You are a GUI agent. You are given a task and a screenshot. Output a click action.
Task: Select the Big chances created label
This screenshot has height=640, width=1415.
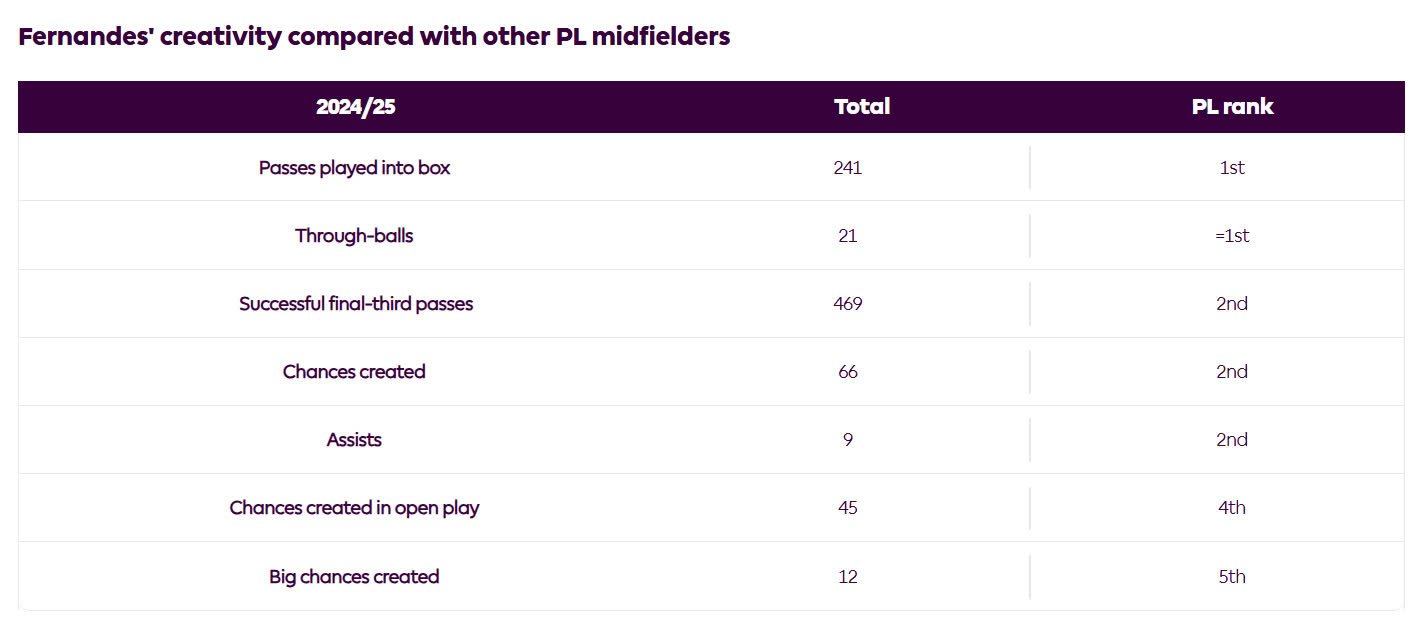click(354, 577)
